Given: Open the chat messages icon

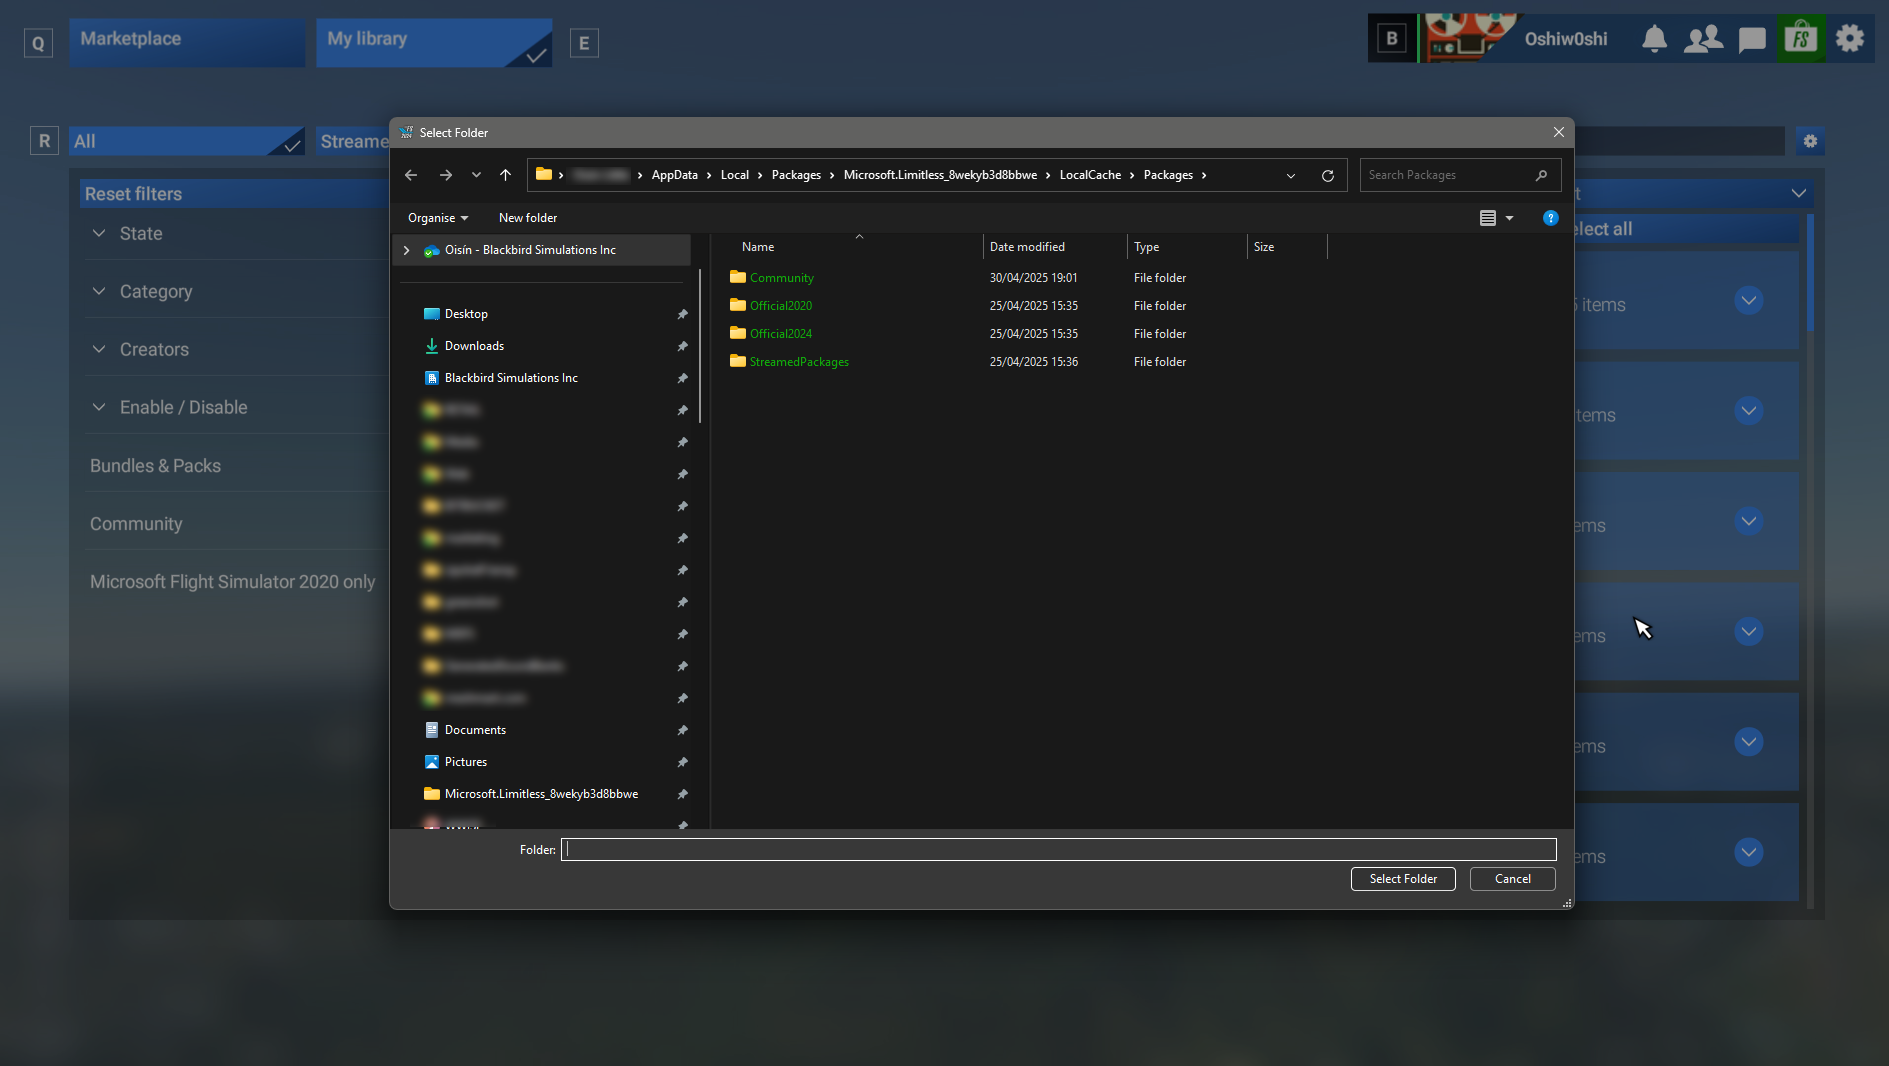Looking at the screenshot, I should pos(1752,40).
